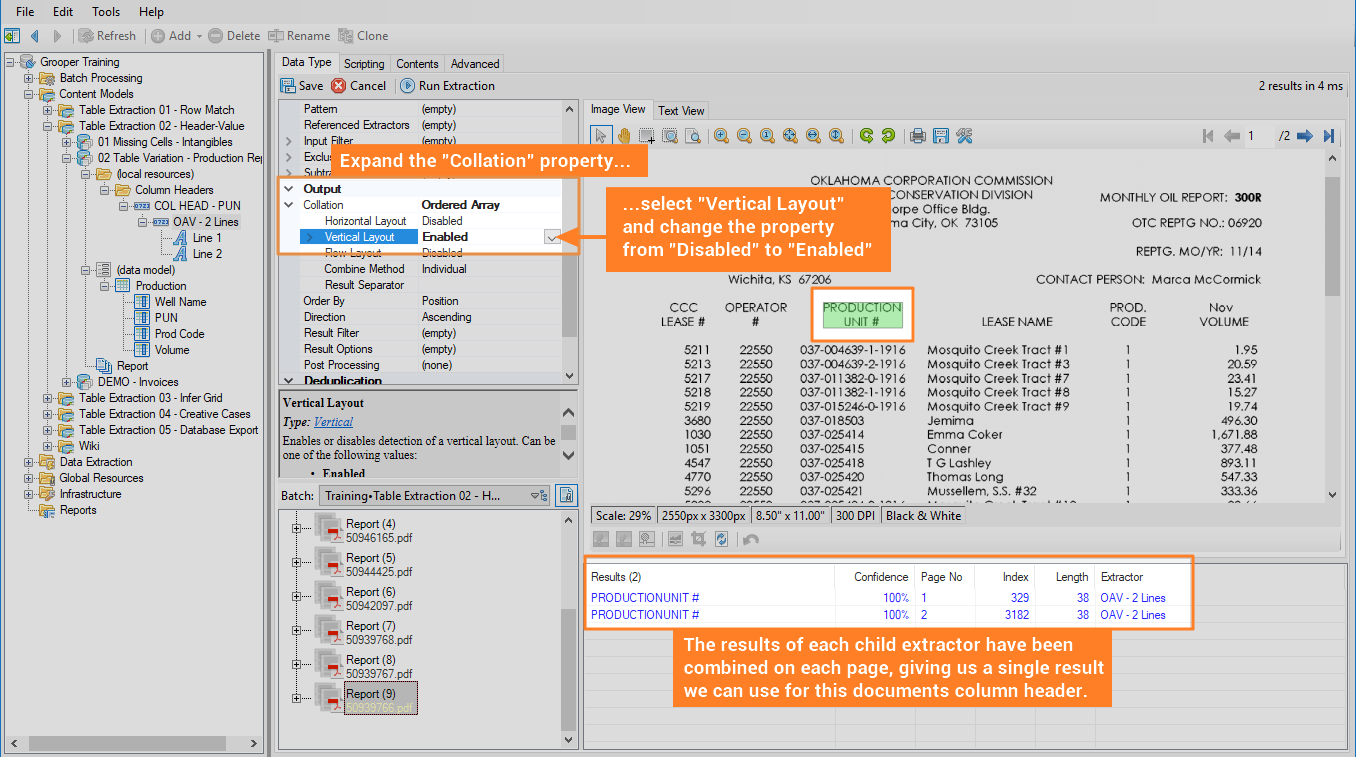Open the Vertical Layout value dropdown

pos(551,237)
